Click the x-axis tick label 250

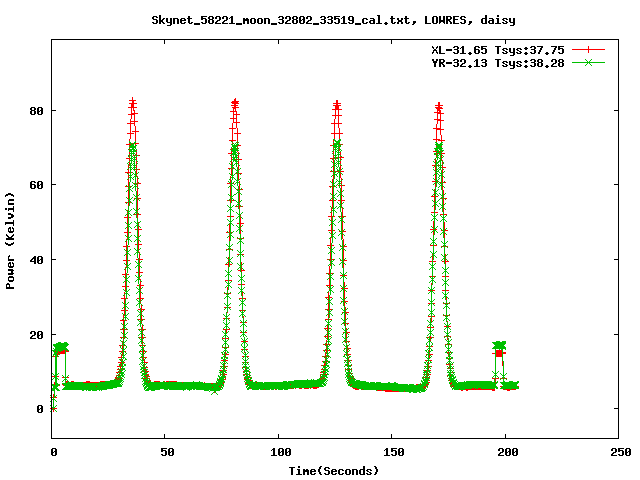click(620, 452)
